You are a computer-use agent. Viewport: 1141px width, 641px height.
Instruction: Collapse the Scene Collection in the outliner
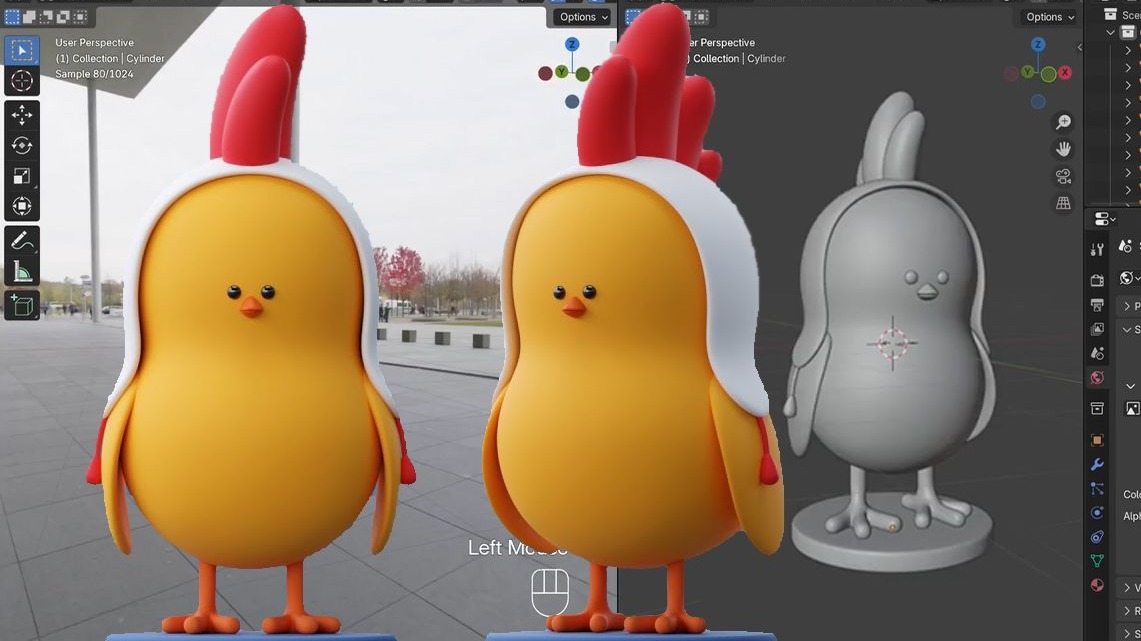click(1110, 32)
